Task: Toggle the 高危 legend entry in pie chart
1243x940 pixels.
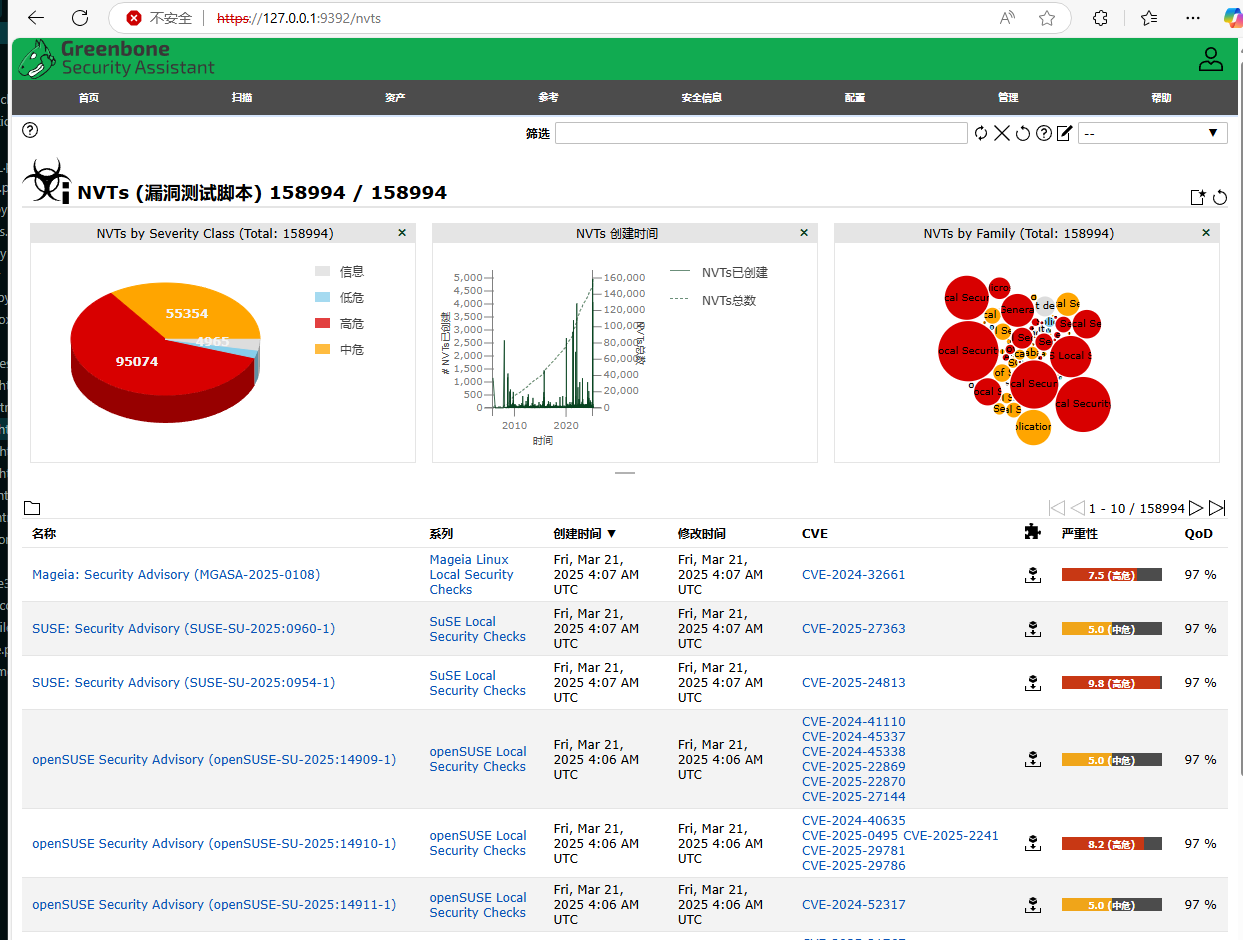Action: [x=339, y=323]
